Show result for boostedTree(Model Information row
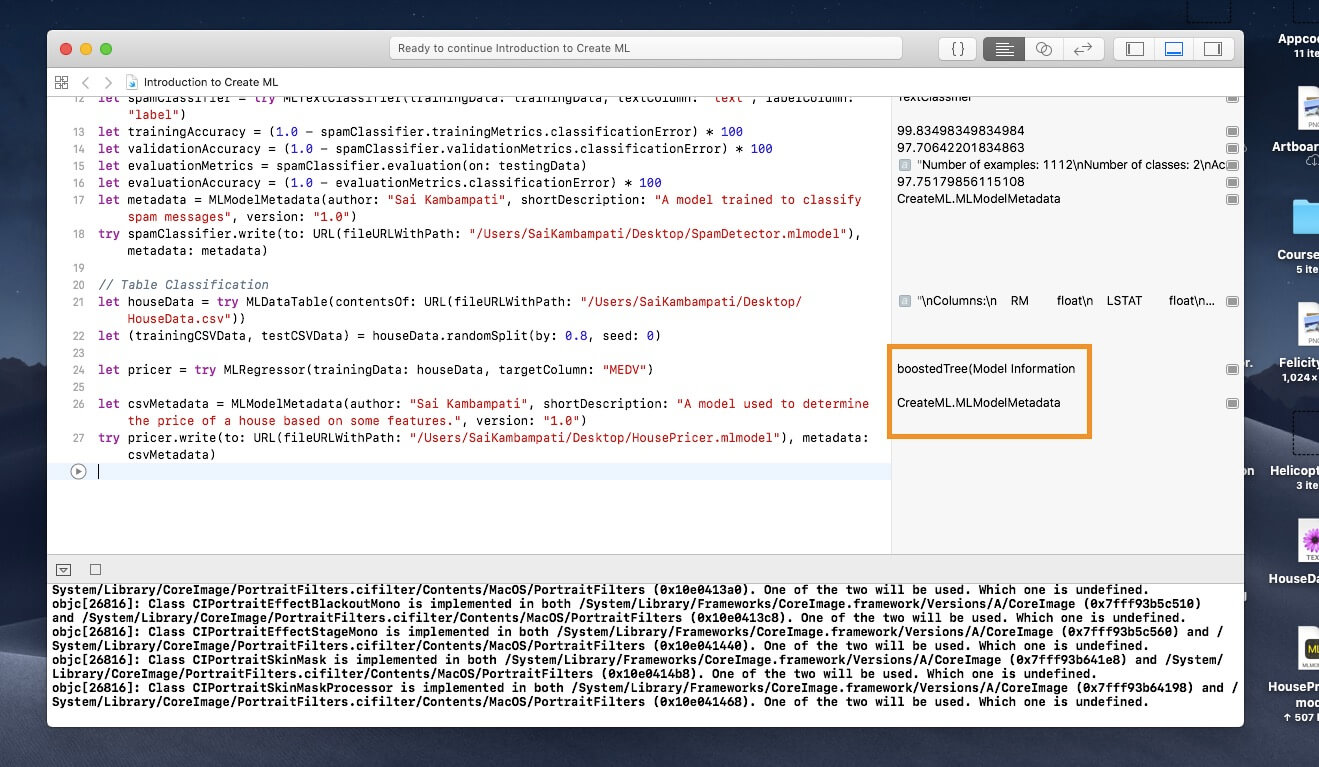This screenshot has height=767, width=1319. tap(1232, 369)
